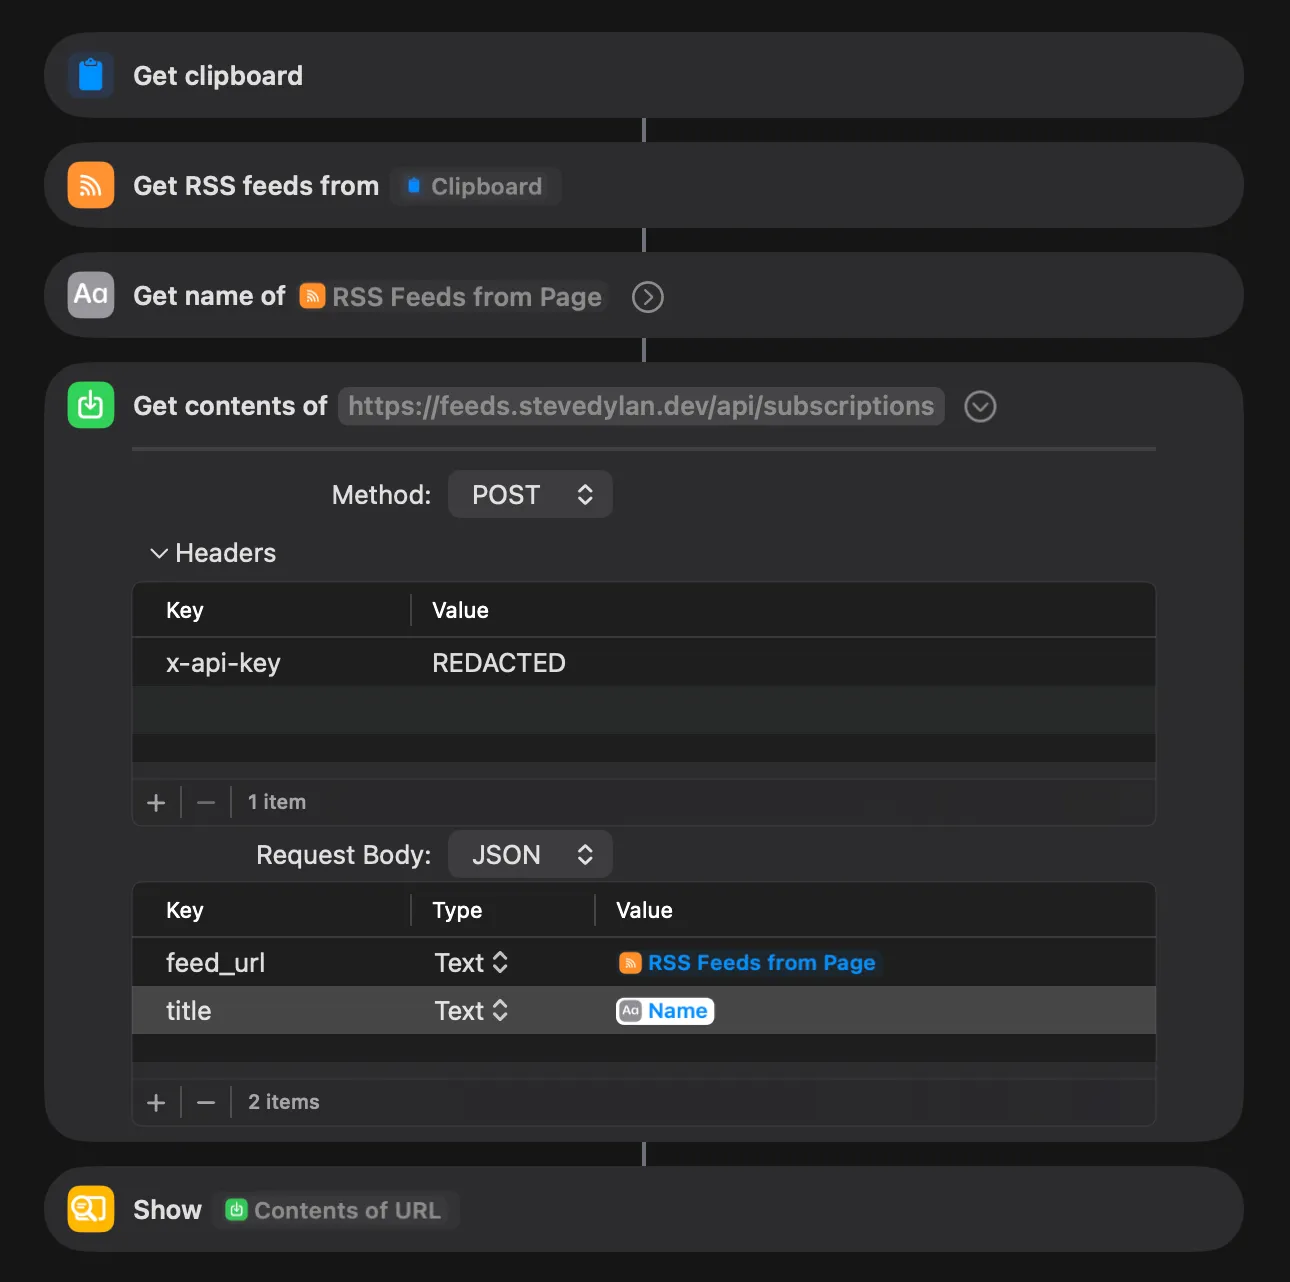Select the Clipboard variable token

click(x=475, y=186)
